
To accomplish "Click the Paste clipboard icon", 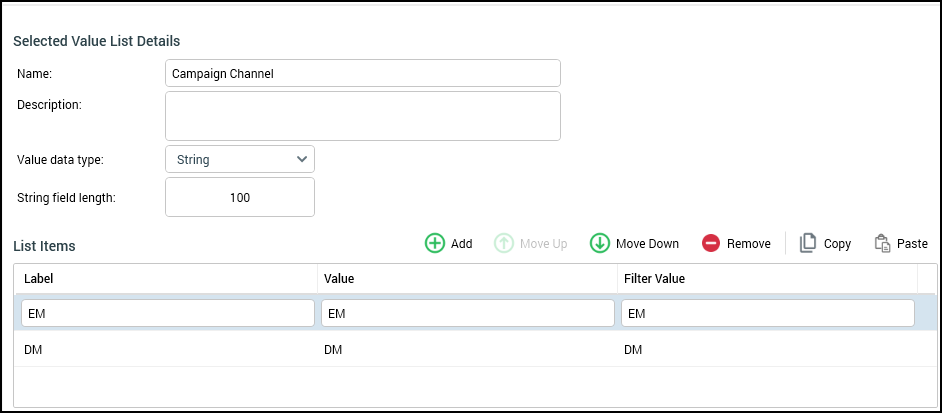I will tap(882, 243).
